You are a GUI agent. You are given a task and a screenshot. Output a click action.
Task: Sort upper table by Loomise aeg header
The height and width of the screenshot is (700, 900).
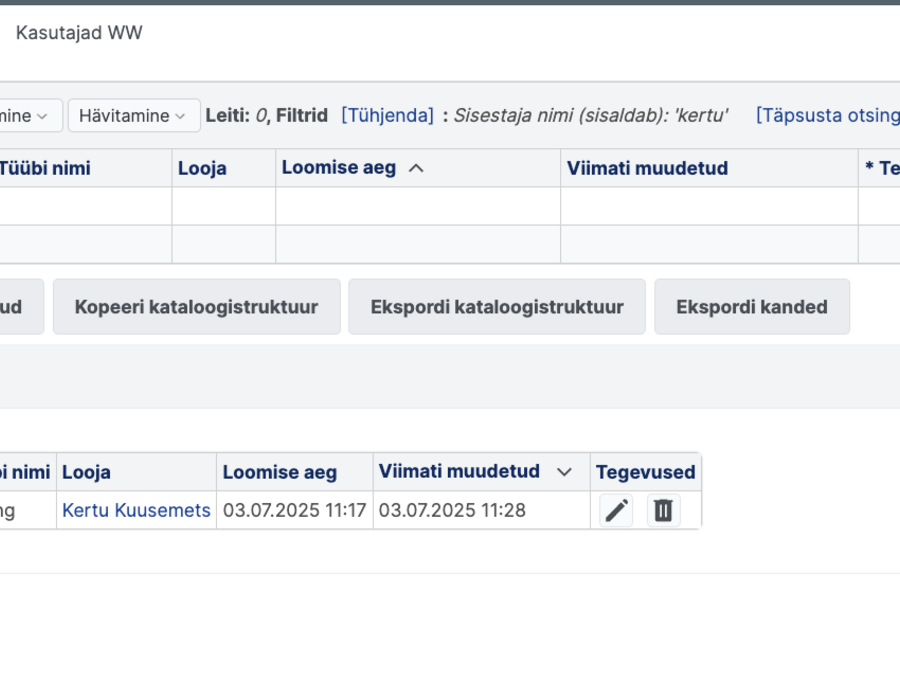click(339, 168)
